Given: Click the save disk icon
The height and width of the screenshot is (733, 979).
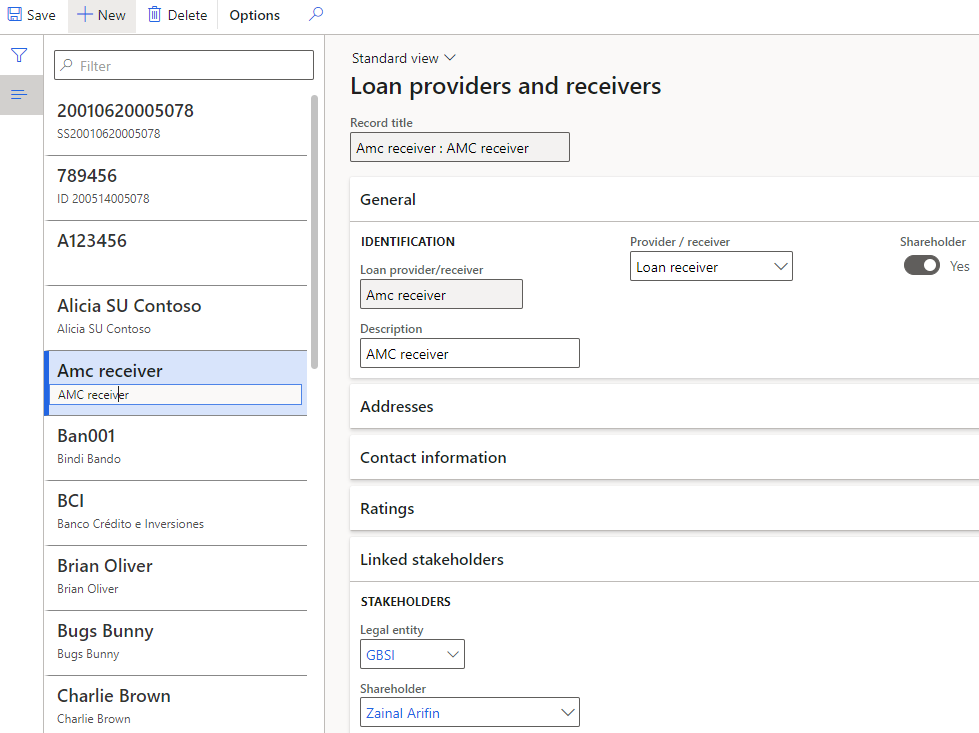Looking at the screenshot, I should pyautogui.click(x=14, y=14).
